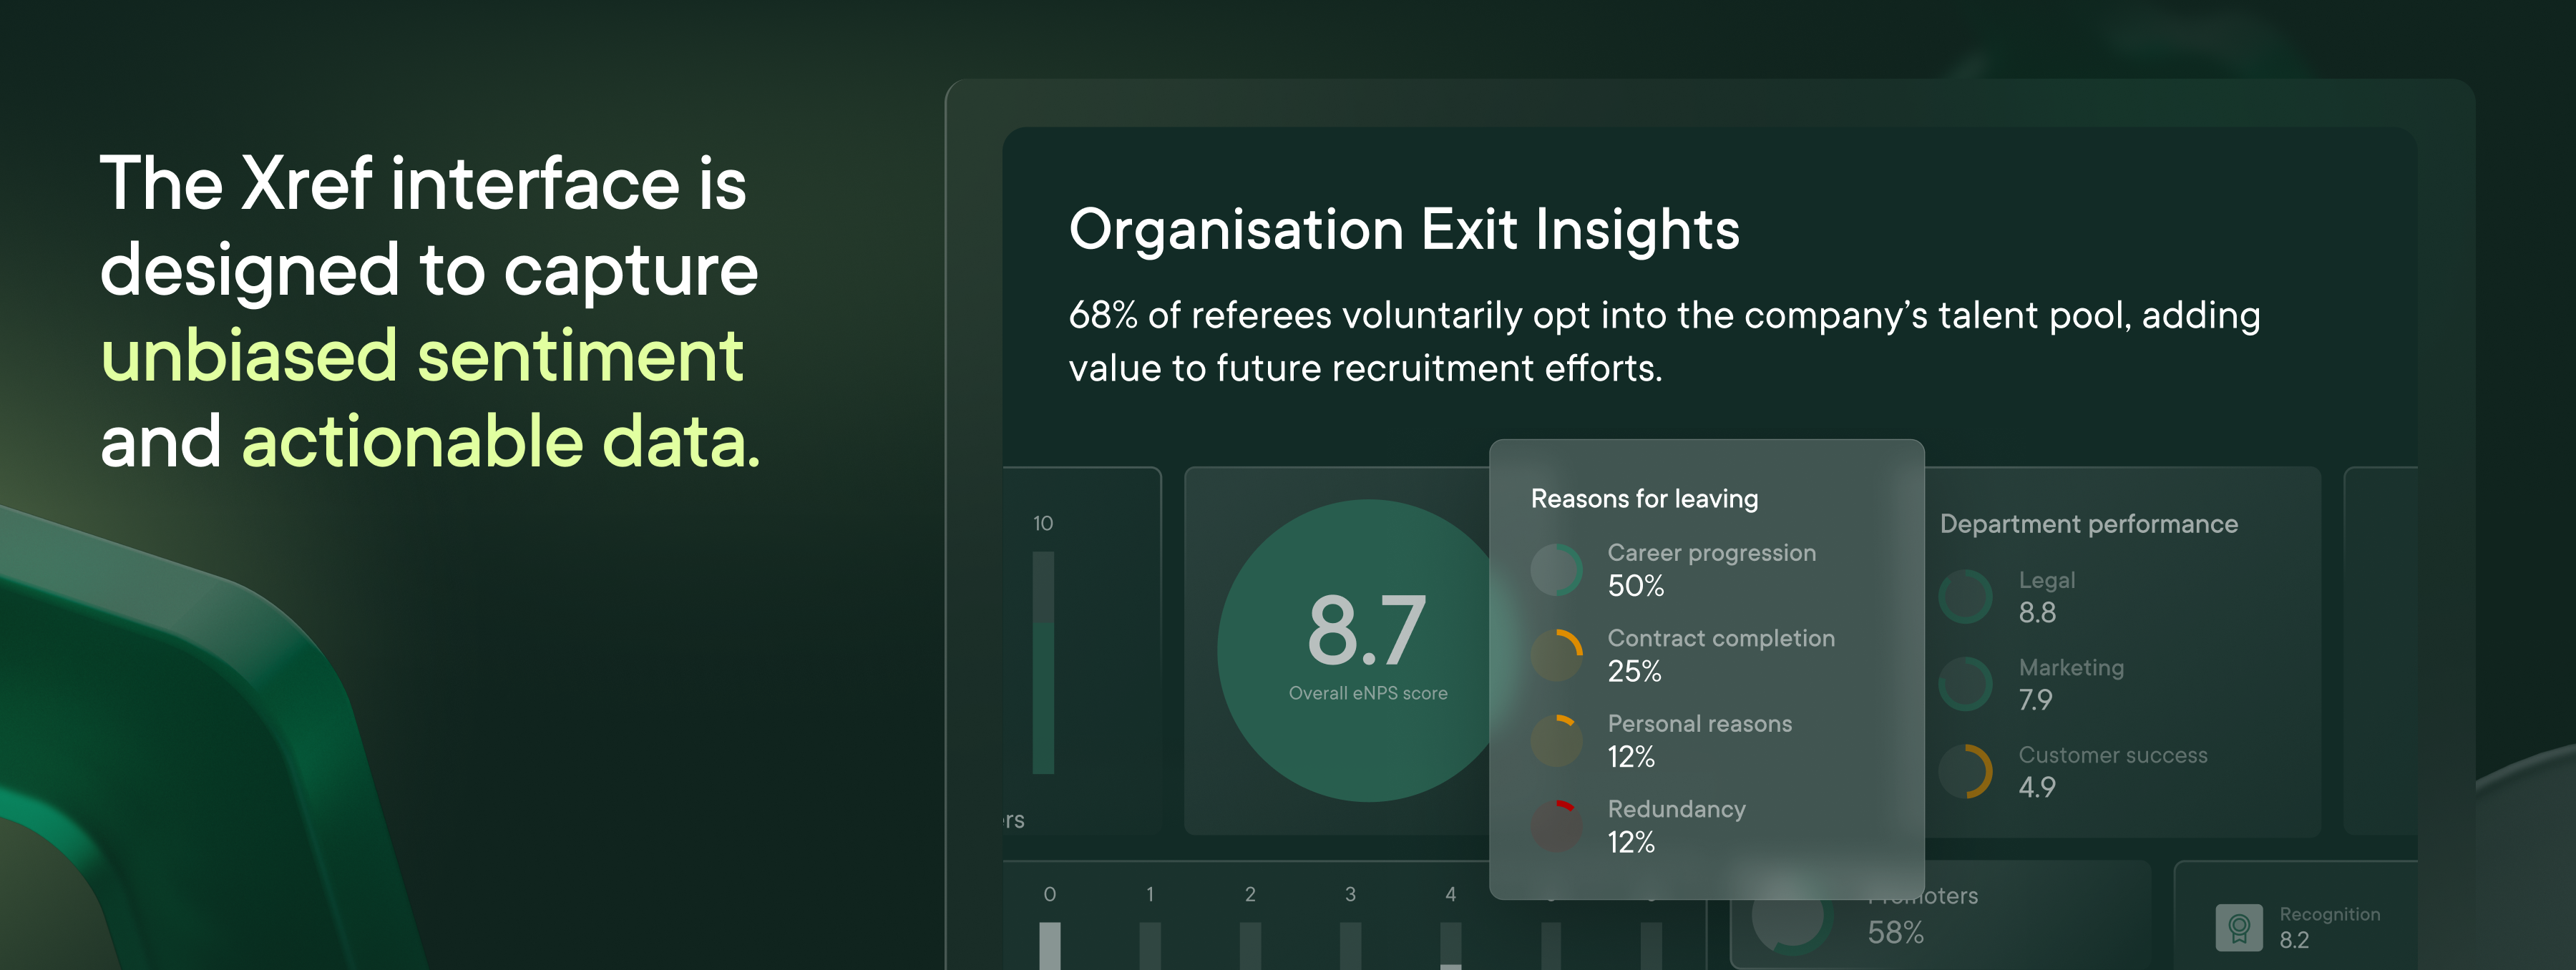
Task: Click the Career progression donut icon
Action: click(1556, 570)
